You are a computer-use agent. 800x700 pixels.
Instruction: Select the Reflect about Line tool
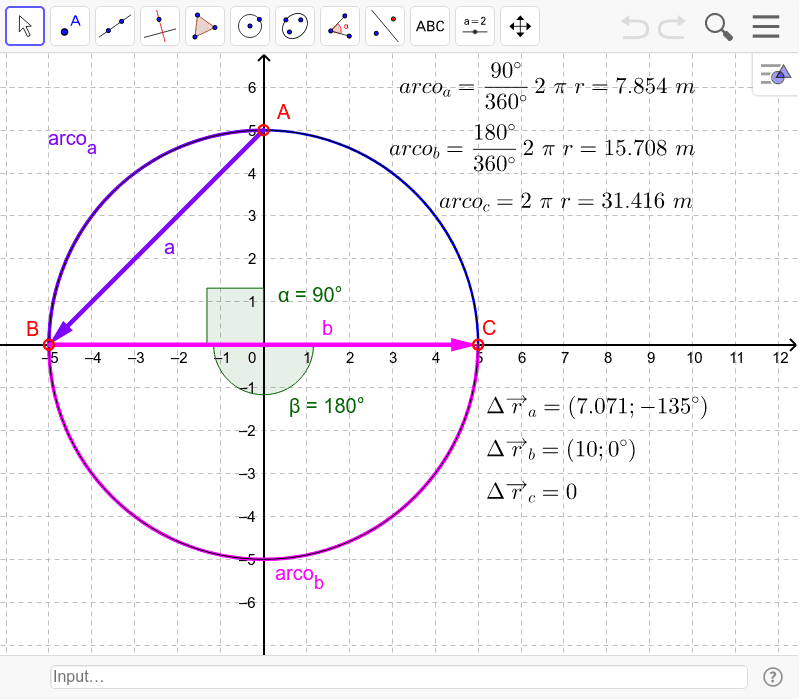pyautogui.click(x=385, y=26)
